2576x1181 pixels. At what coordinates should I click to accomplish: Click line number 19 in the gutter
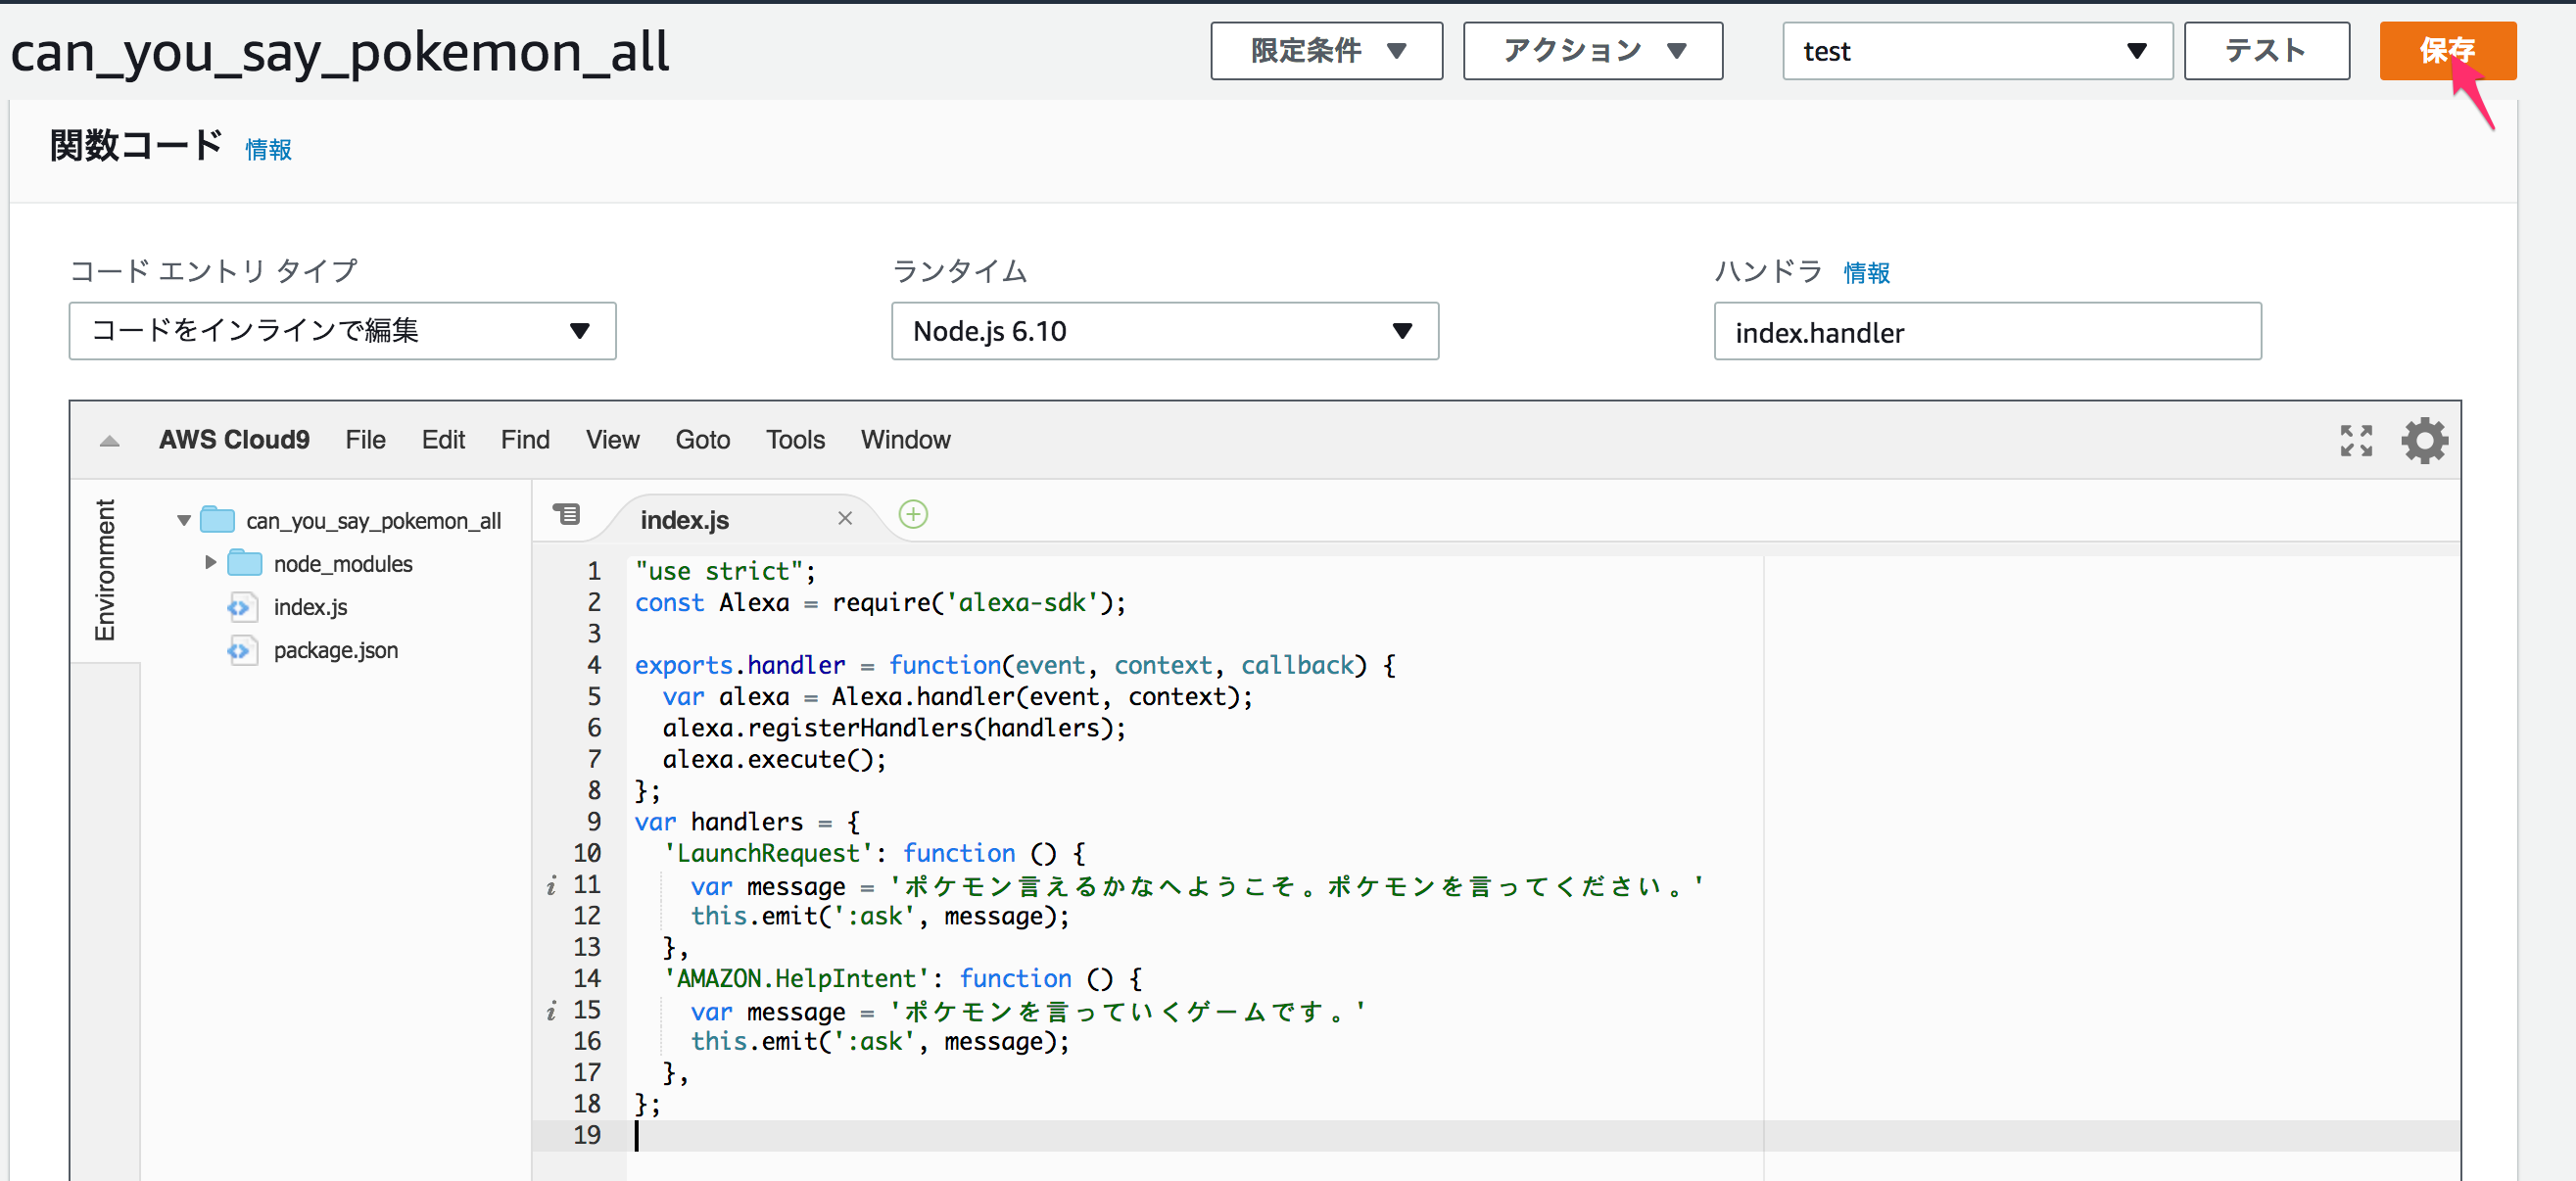pyautogui.click(x=587, y=1135)
